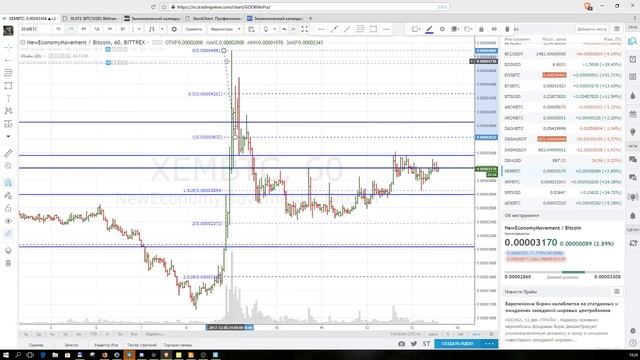Open the Pine Editor tab
This screenshot has height=360, width=640.
(x=106, y=345)
